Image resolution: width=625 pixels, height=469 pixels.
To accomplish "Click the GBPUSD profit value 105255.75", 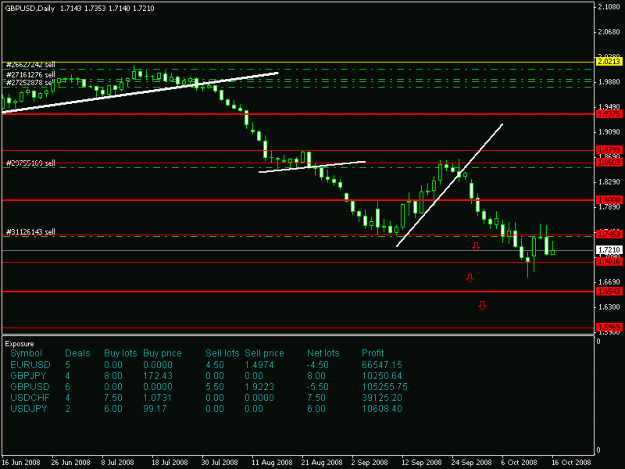I will (385, 387).
